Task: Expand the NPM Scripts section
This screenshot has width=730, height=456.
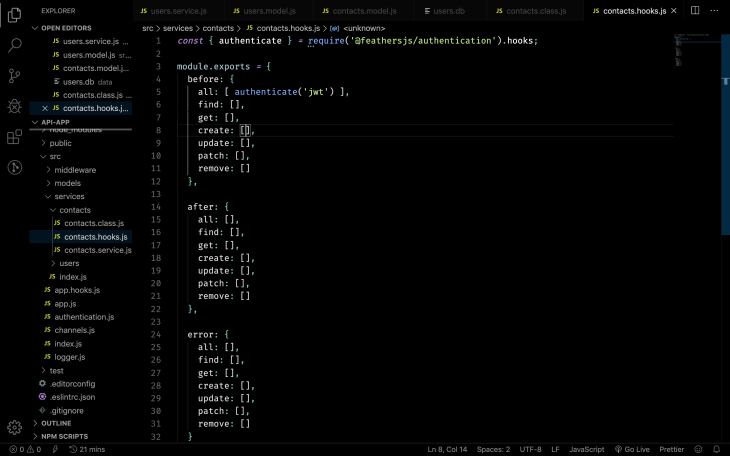Action: pos(64,437)
